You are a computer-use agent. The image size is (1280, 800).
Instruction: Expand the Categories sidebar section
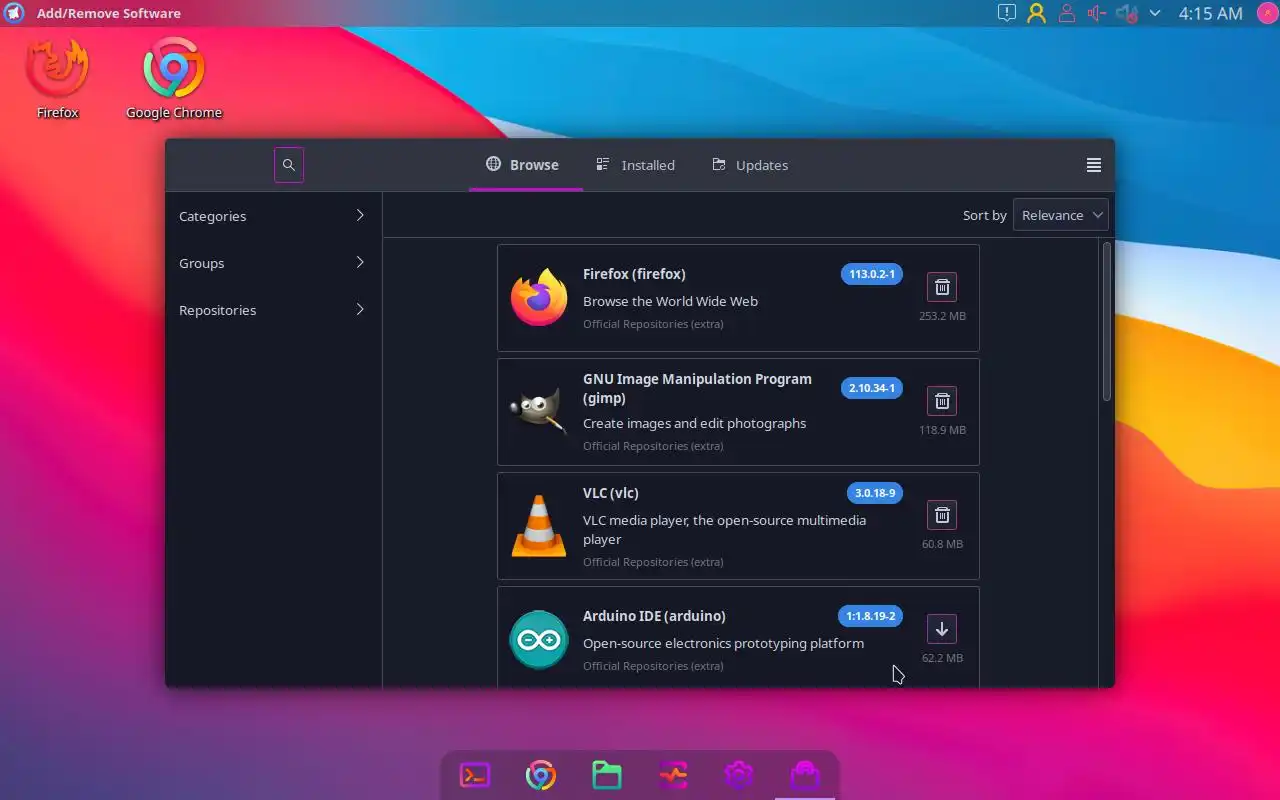274,216
